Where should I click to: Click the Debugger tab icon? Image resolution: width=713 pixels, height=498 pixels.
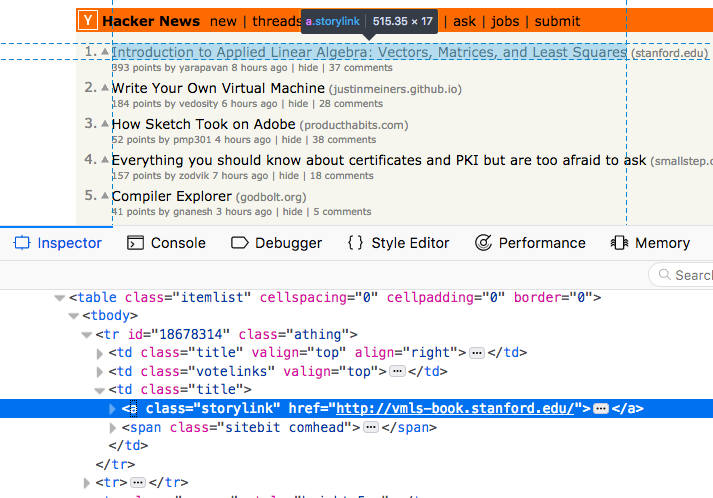tap(240, 243)
